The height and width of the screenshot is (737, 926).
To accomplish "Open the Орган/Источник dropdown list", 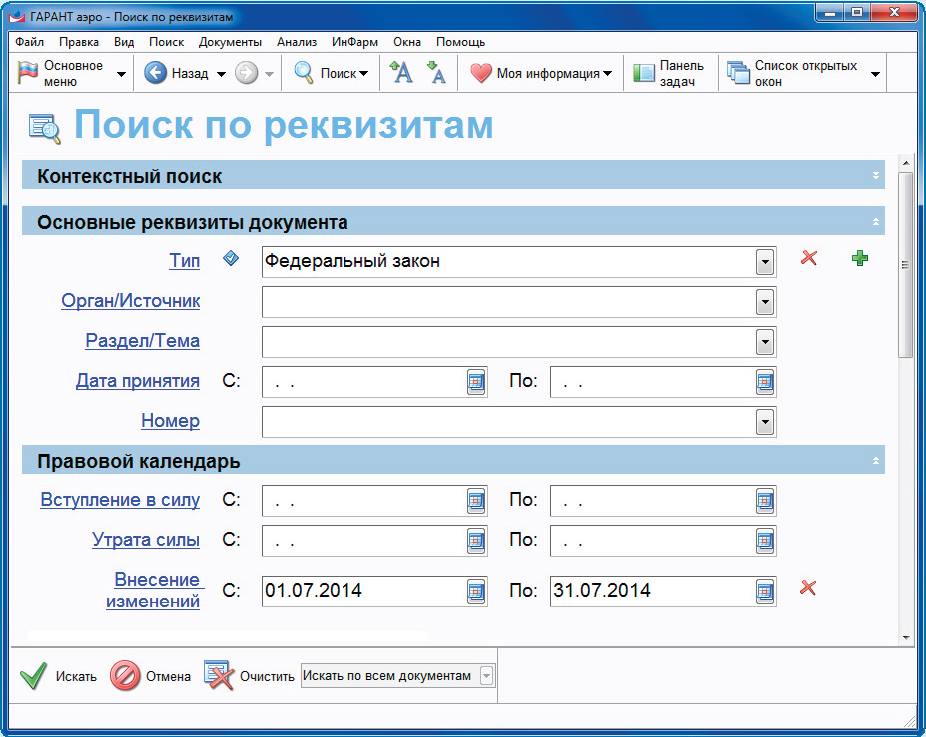I will pyautogui.click(x=765, y=302).
